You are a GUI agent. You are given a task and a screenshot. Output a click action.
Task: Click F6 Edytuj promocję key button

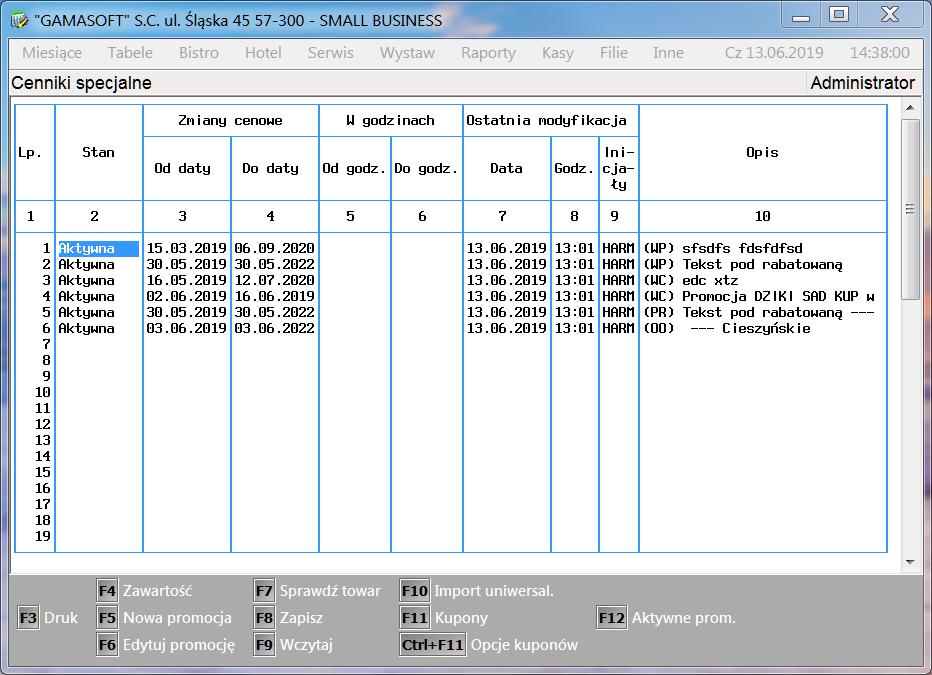(107, 645)
